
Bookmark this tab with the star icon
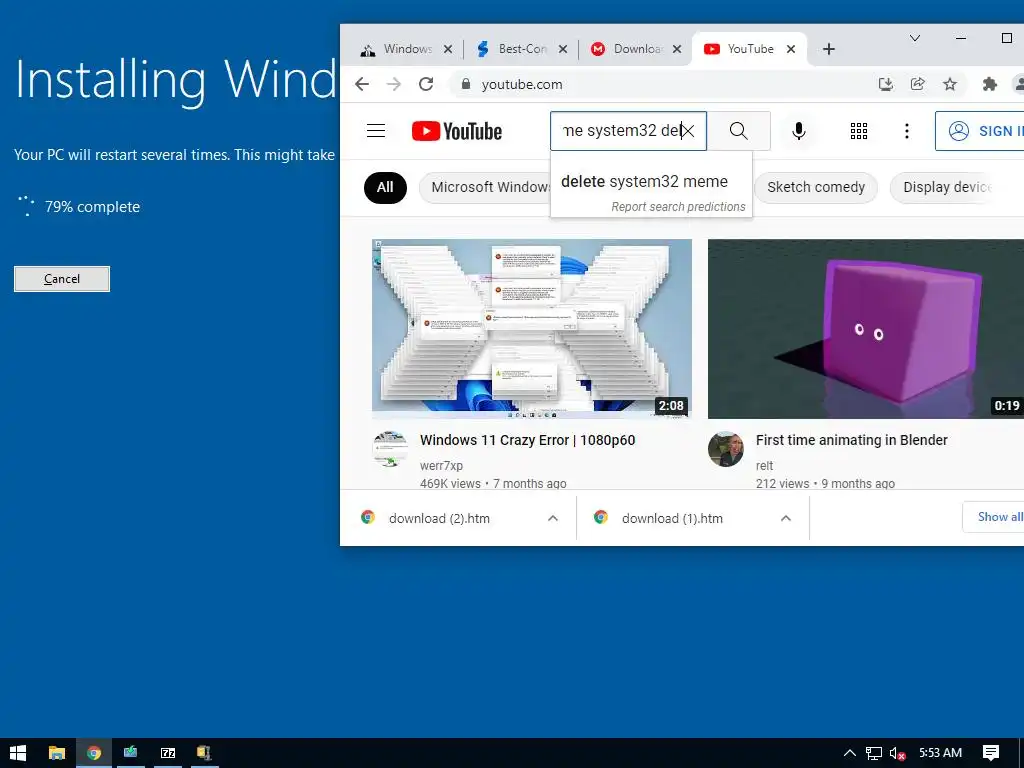tap(950, 84)
